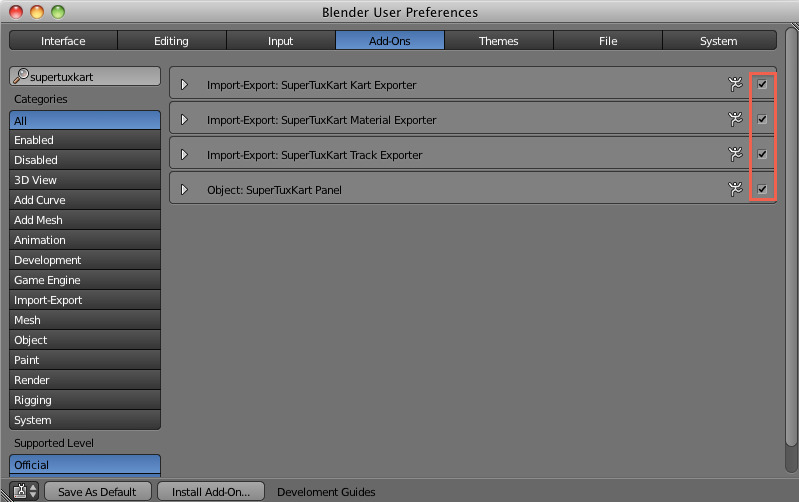This screenshot has width=799, height=502.
Task: Expand SuperTuxKart Kart Exporter details
Action: pos(184,85)
